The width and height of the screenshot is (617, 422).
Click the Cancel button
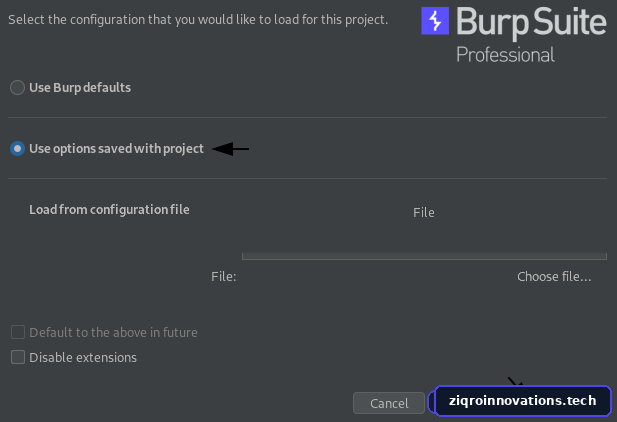pos(389,403)
